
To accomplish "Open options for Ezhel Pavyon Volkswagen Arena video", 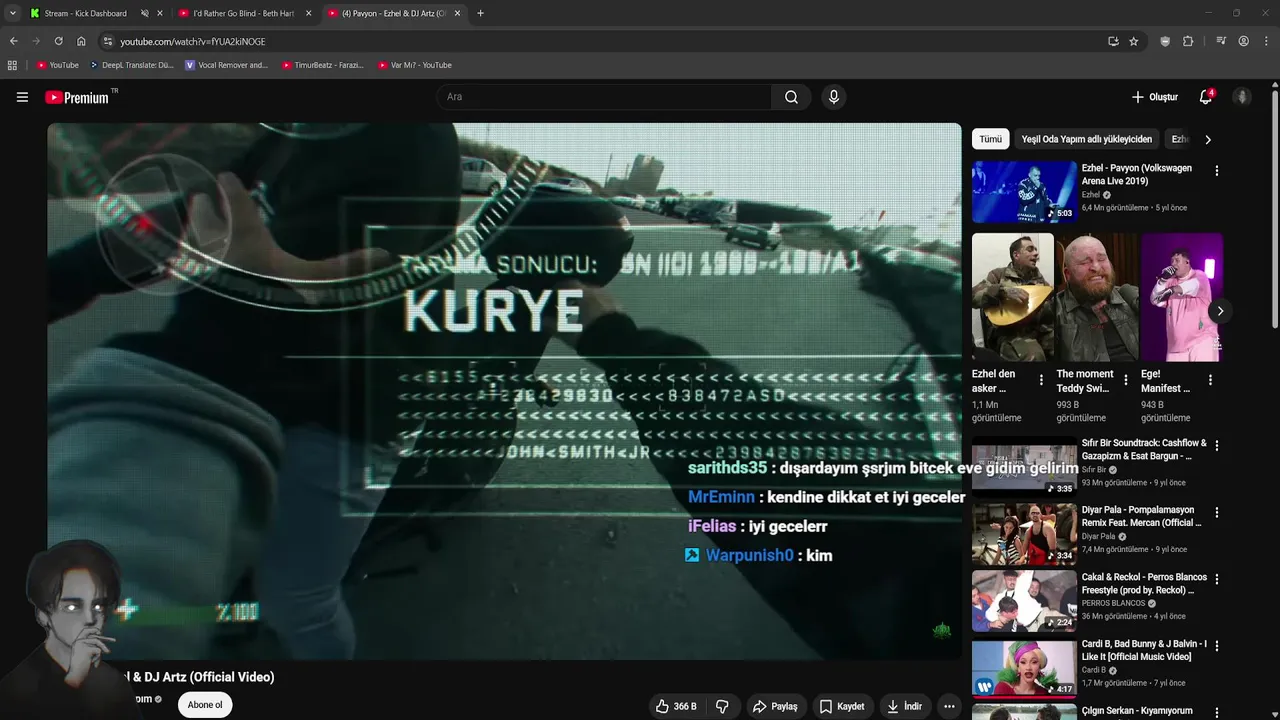I will coord(1217,171).
